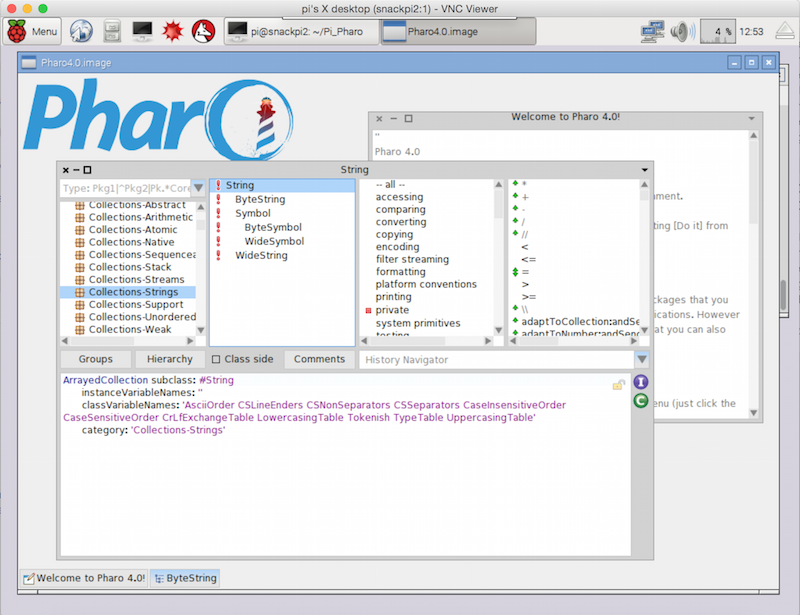The height and width of the screenshot is (615, 800).
Task: Select the '-- all --' protocol
Action: click(x=390, y=184)
